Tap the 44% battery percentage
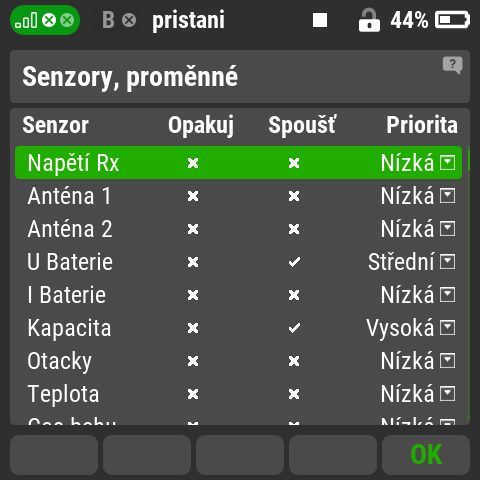This screenshot has width=480, height=480. point(409,20)
